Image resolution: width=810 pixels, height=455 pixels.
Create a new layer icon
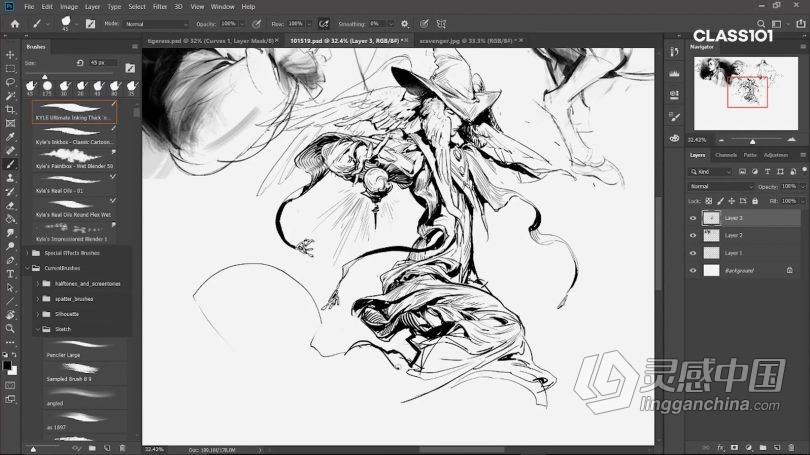777,447
